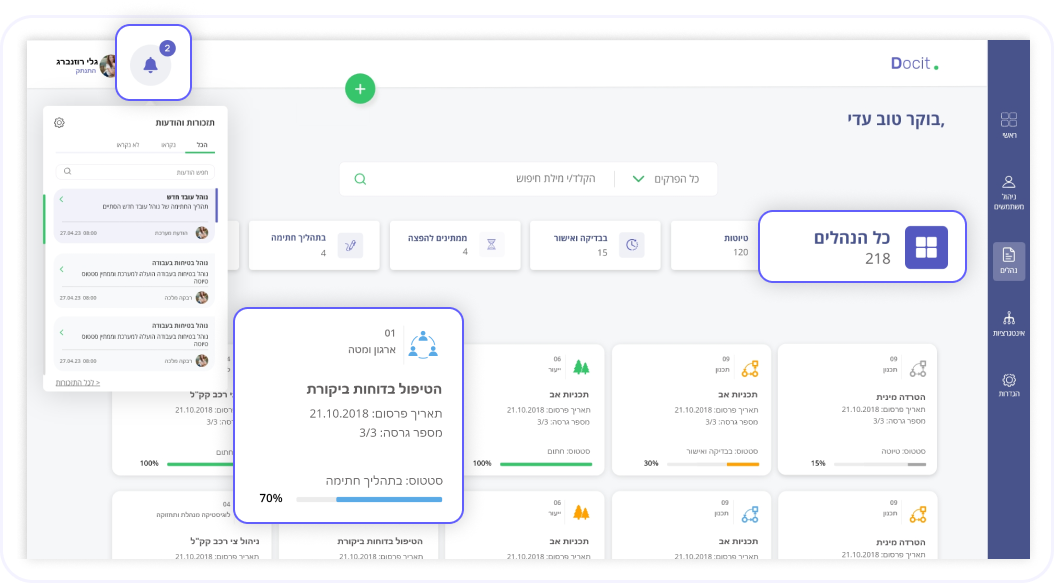
Task: Open אינטגרציות integrations in the sidebar
Action: click(1008, 324)
